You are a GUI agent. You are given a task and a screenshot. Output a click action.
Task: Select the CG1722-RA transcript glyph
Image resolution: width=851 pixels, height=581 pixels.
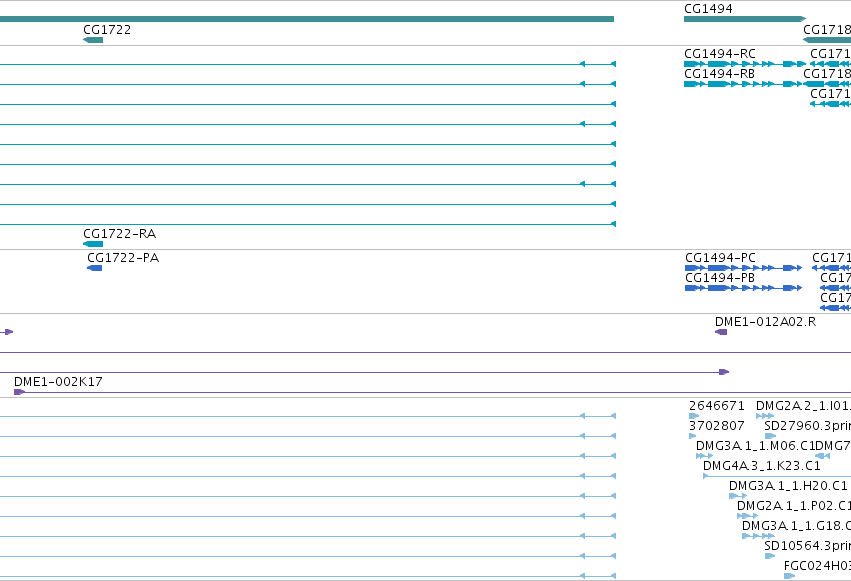coord(93,244)
